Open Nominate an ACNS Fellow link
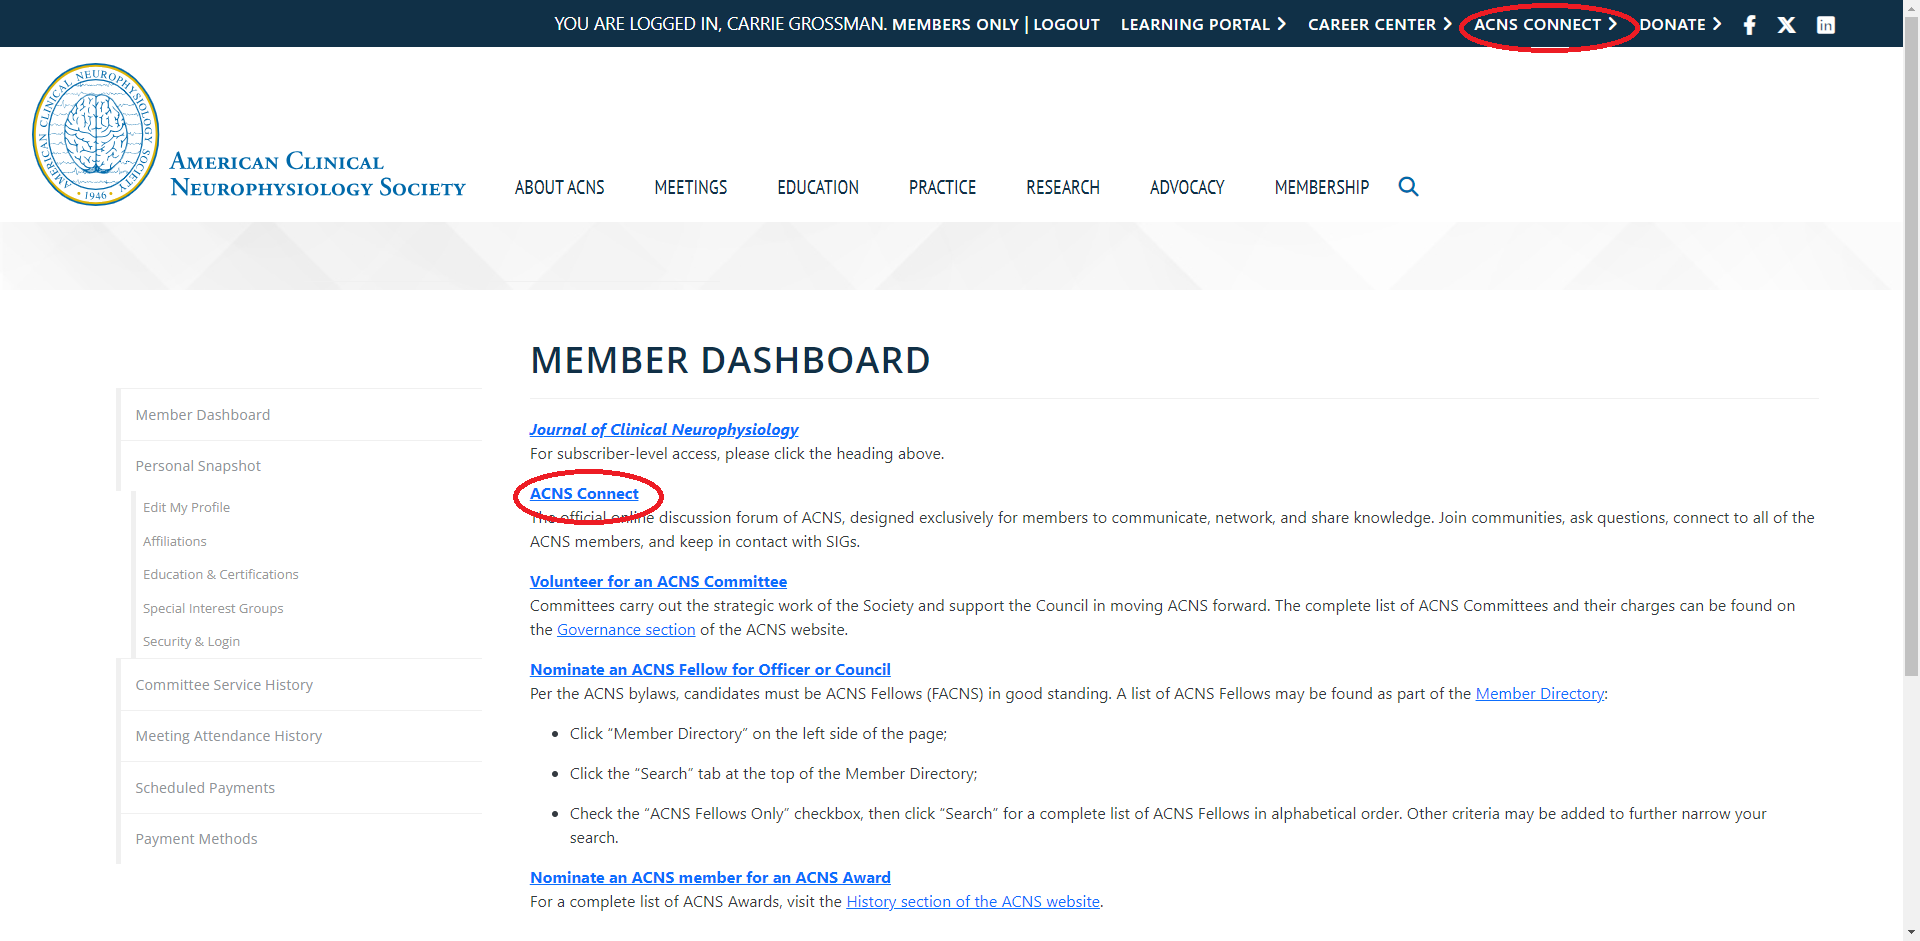Image resolution: width=1920 pixels, height=941 pixels. point(710,669)
